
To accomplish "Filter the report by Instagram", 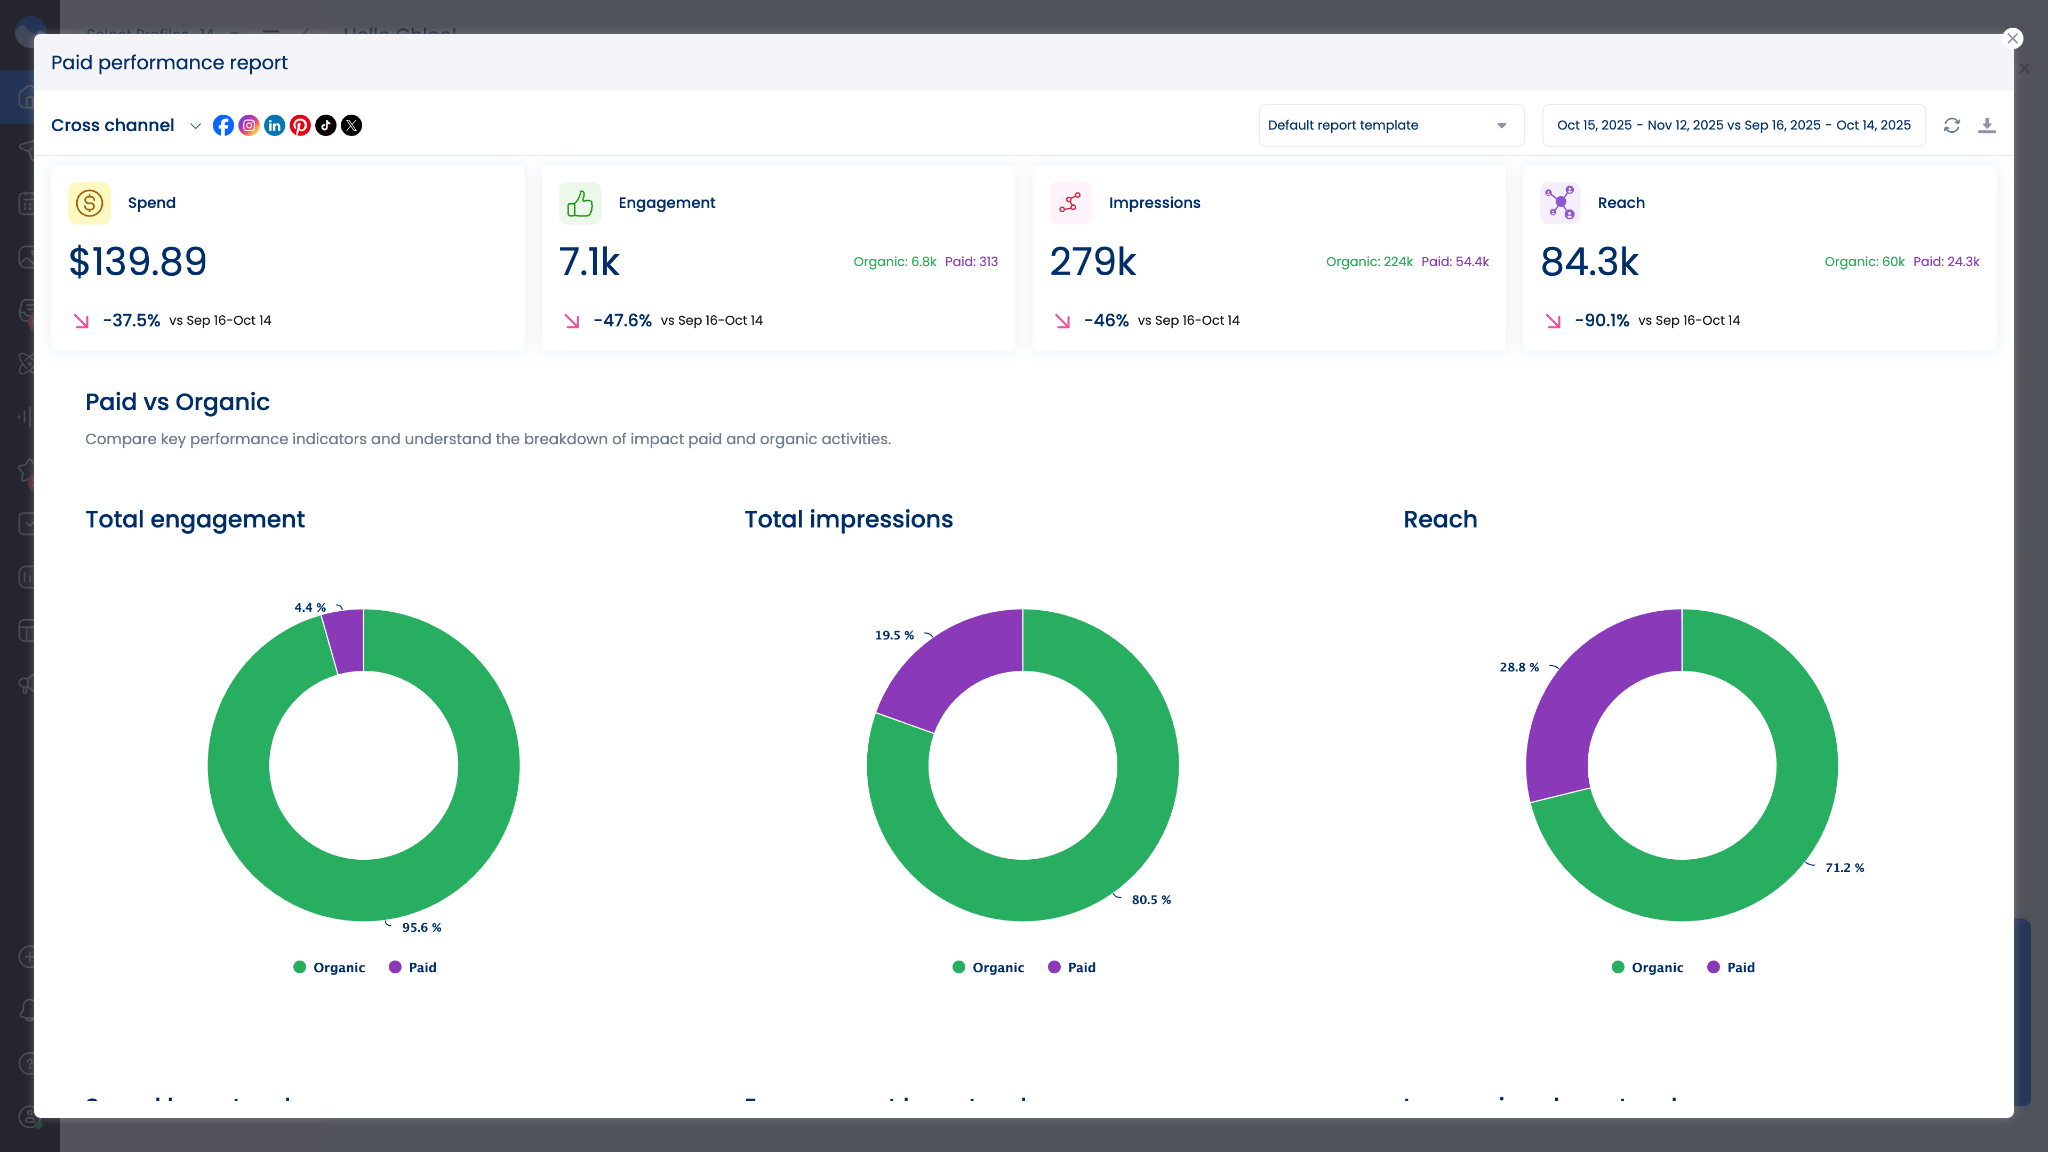I will [249, 125].
